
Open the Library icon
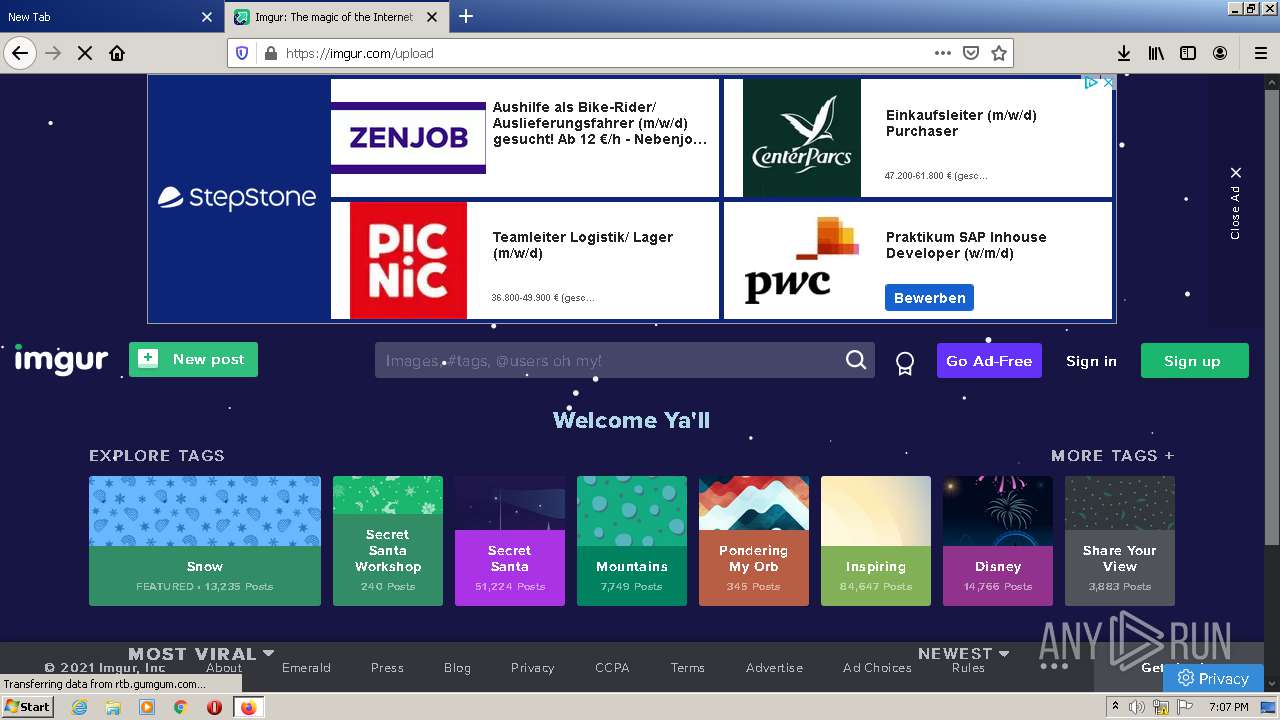tap(1156, 53)
